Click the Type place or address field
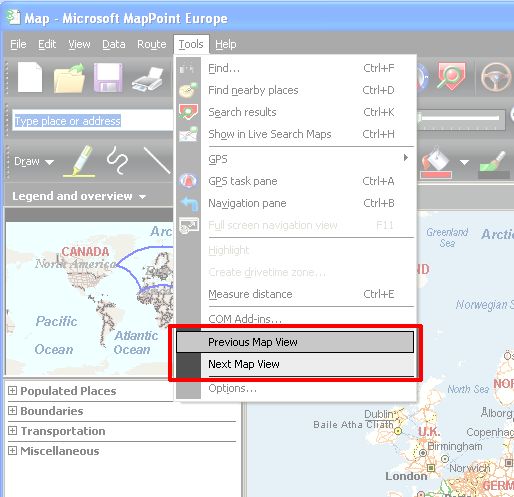 tap(93, 121)
